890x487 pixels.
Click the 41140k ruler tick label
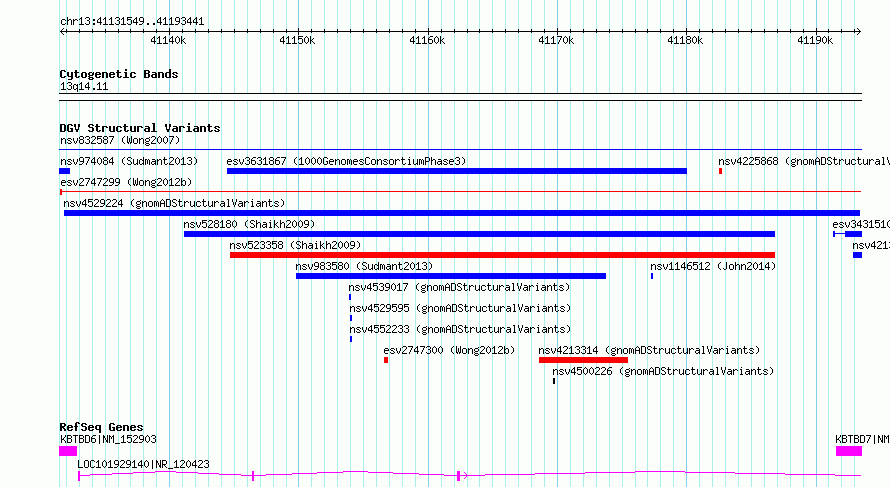[168, 40]
